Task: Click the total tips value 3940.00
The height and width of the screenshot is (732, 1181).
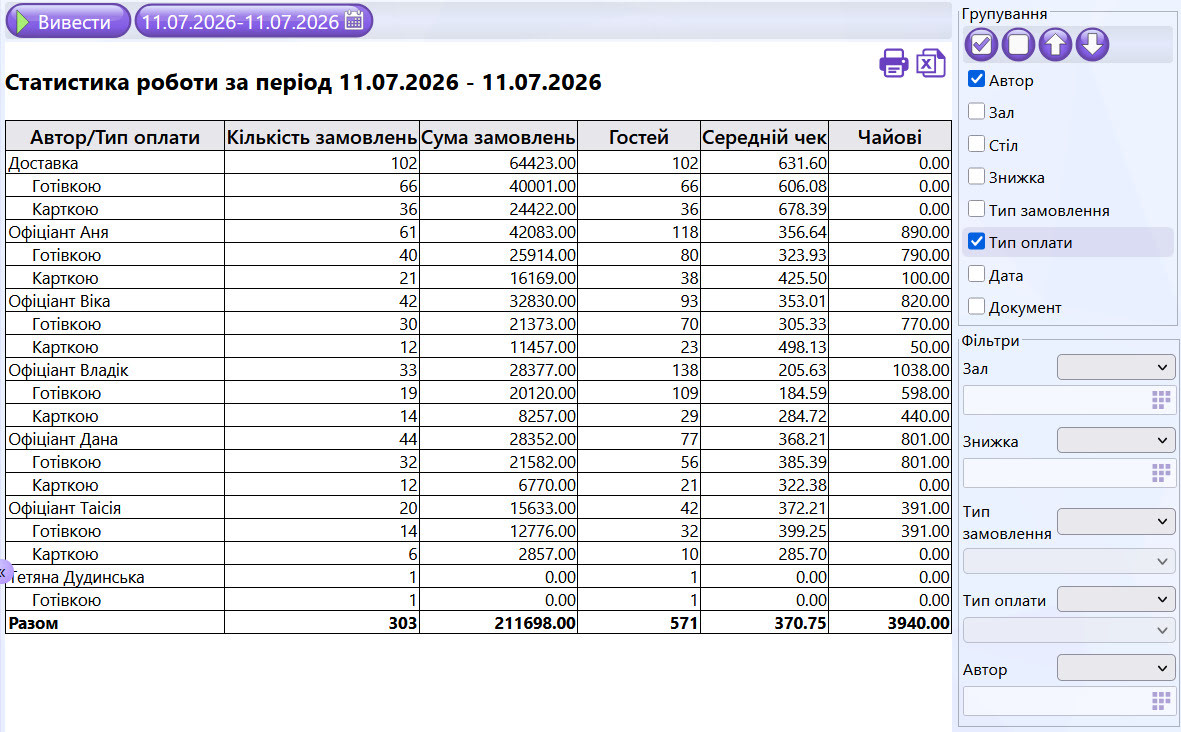Action: 918,623
